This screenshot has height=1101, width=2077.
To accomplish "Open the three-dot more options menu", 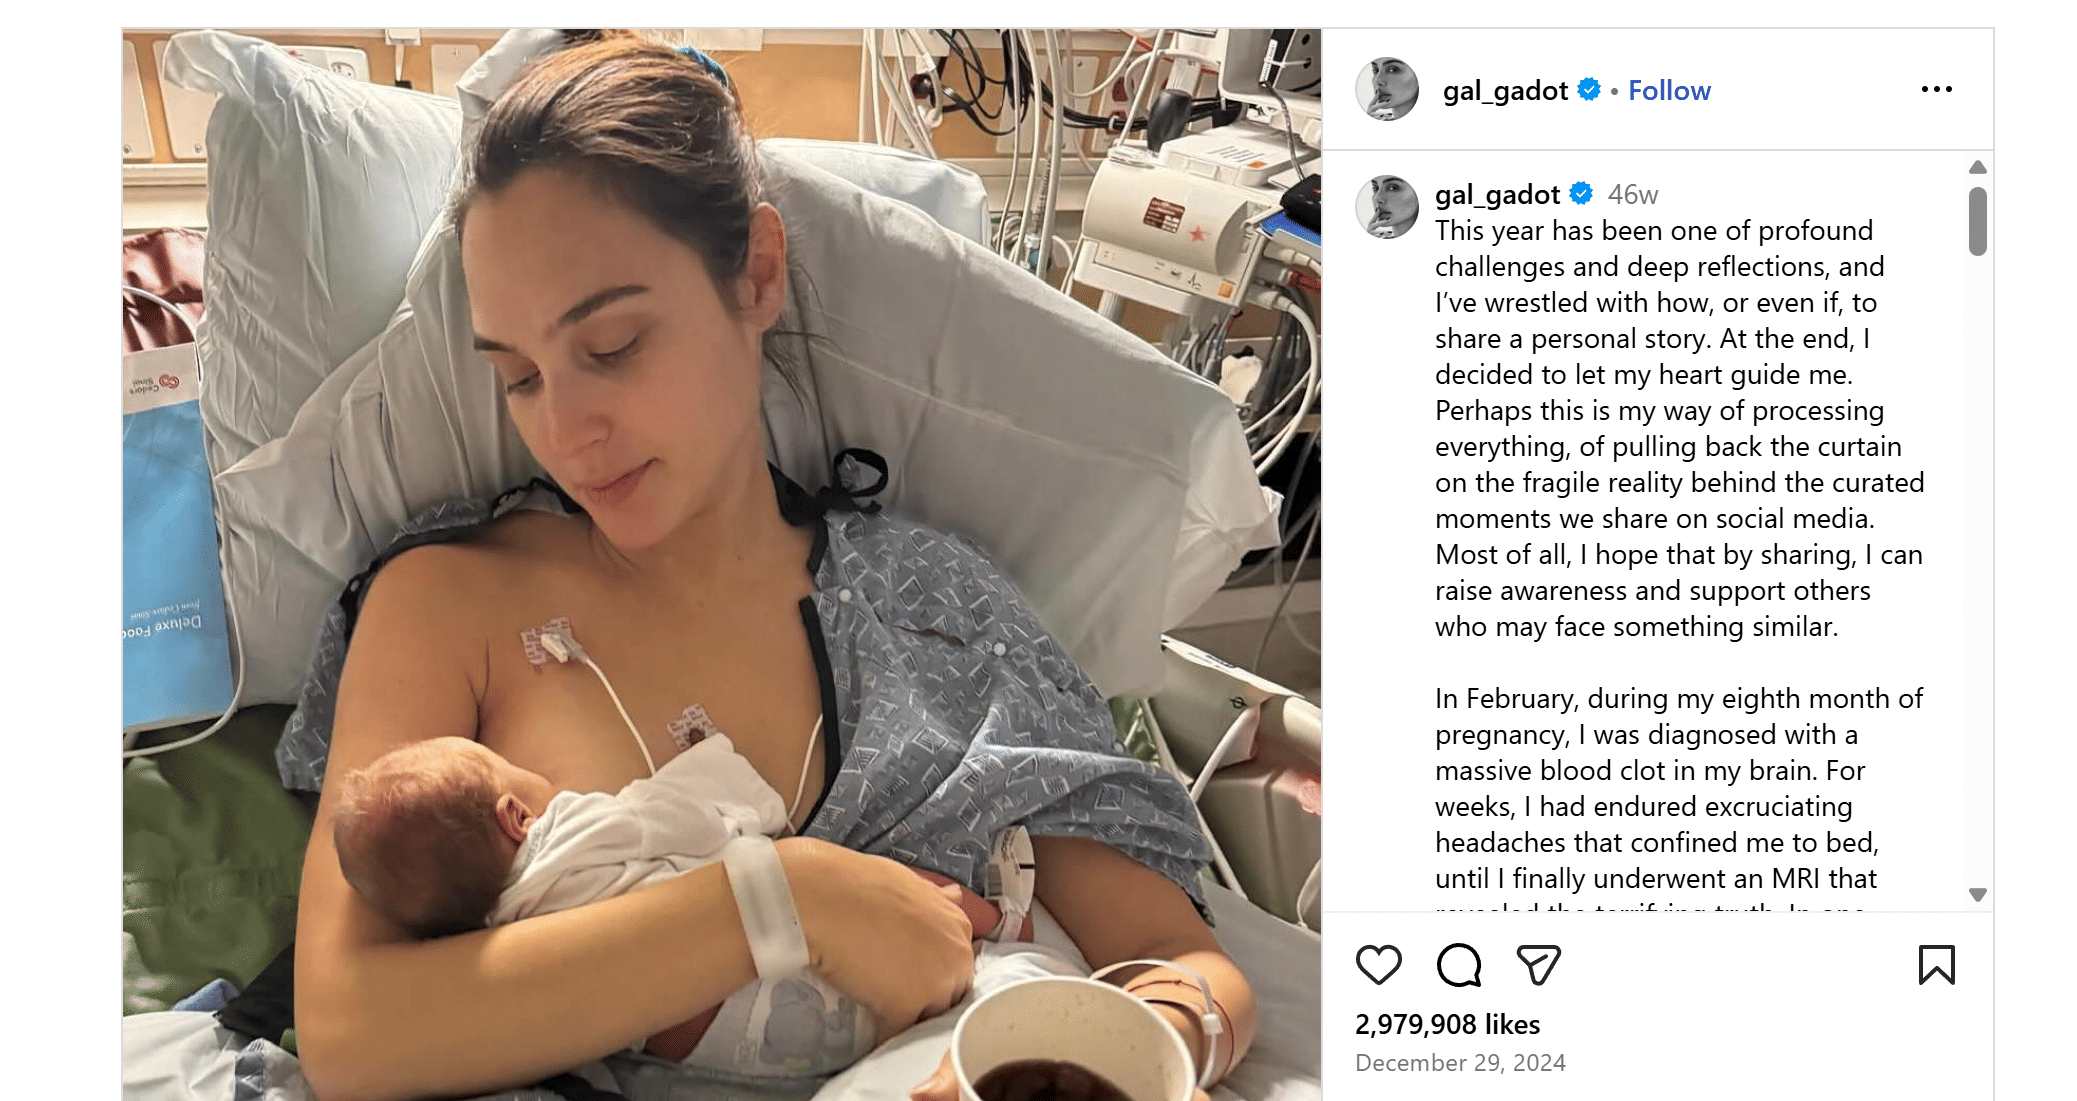I will tap(1937, 90).
